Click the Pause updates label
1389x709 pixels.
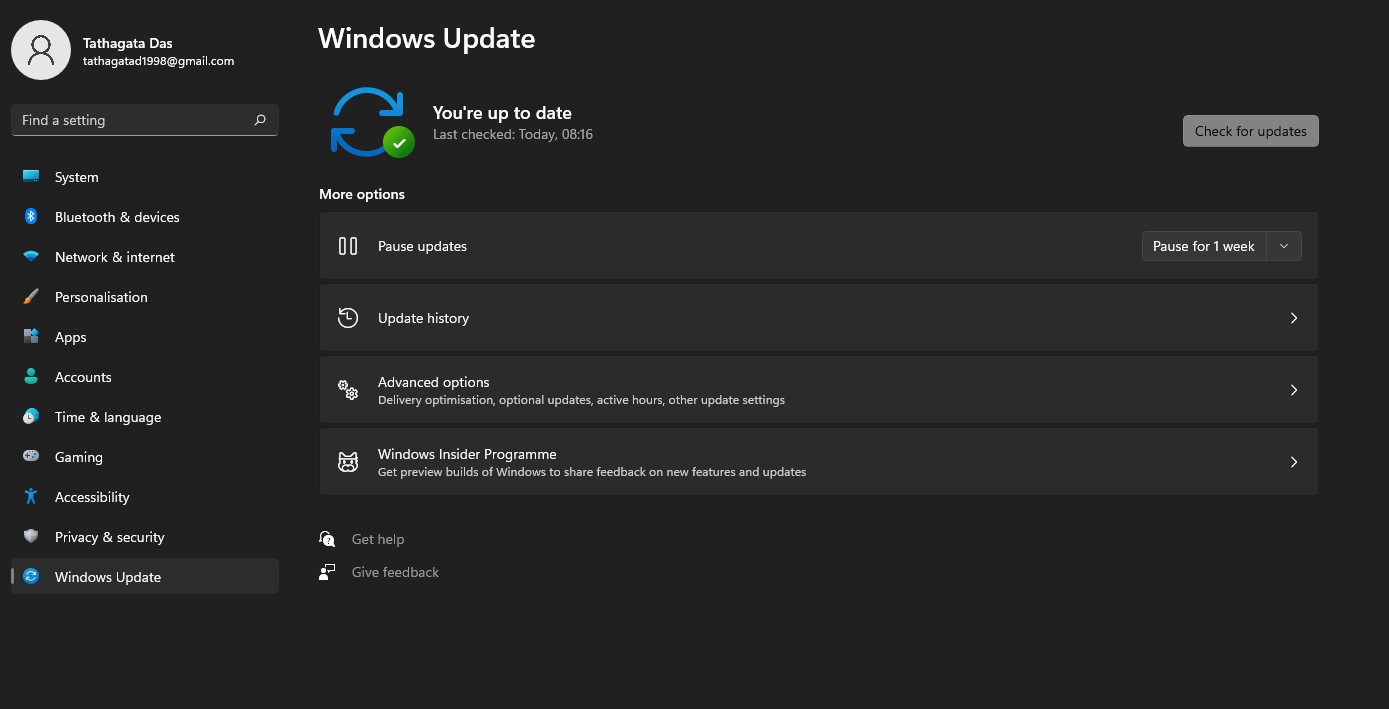coord(422,246)
